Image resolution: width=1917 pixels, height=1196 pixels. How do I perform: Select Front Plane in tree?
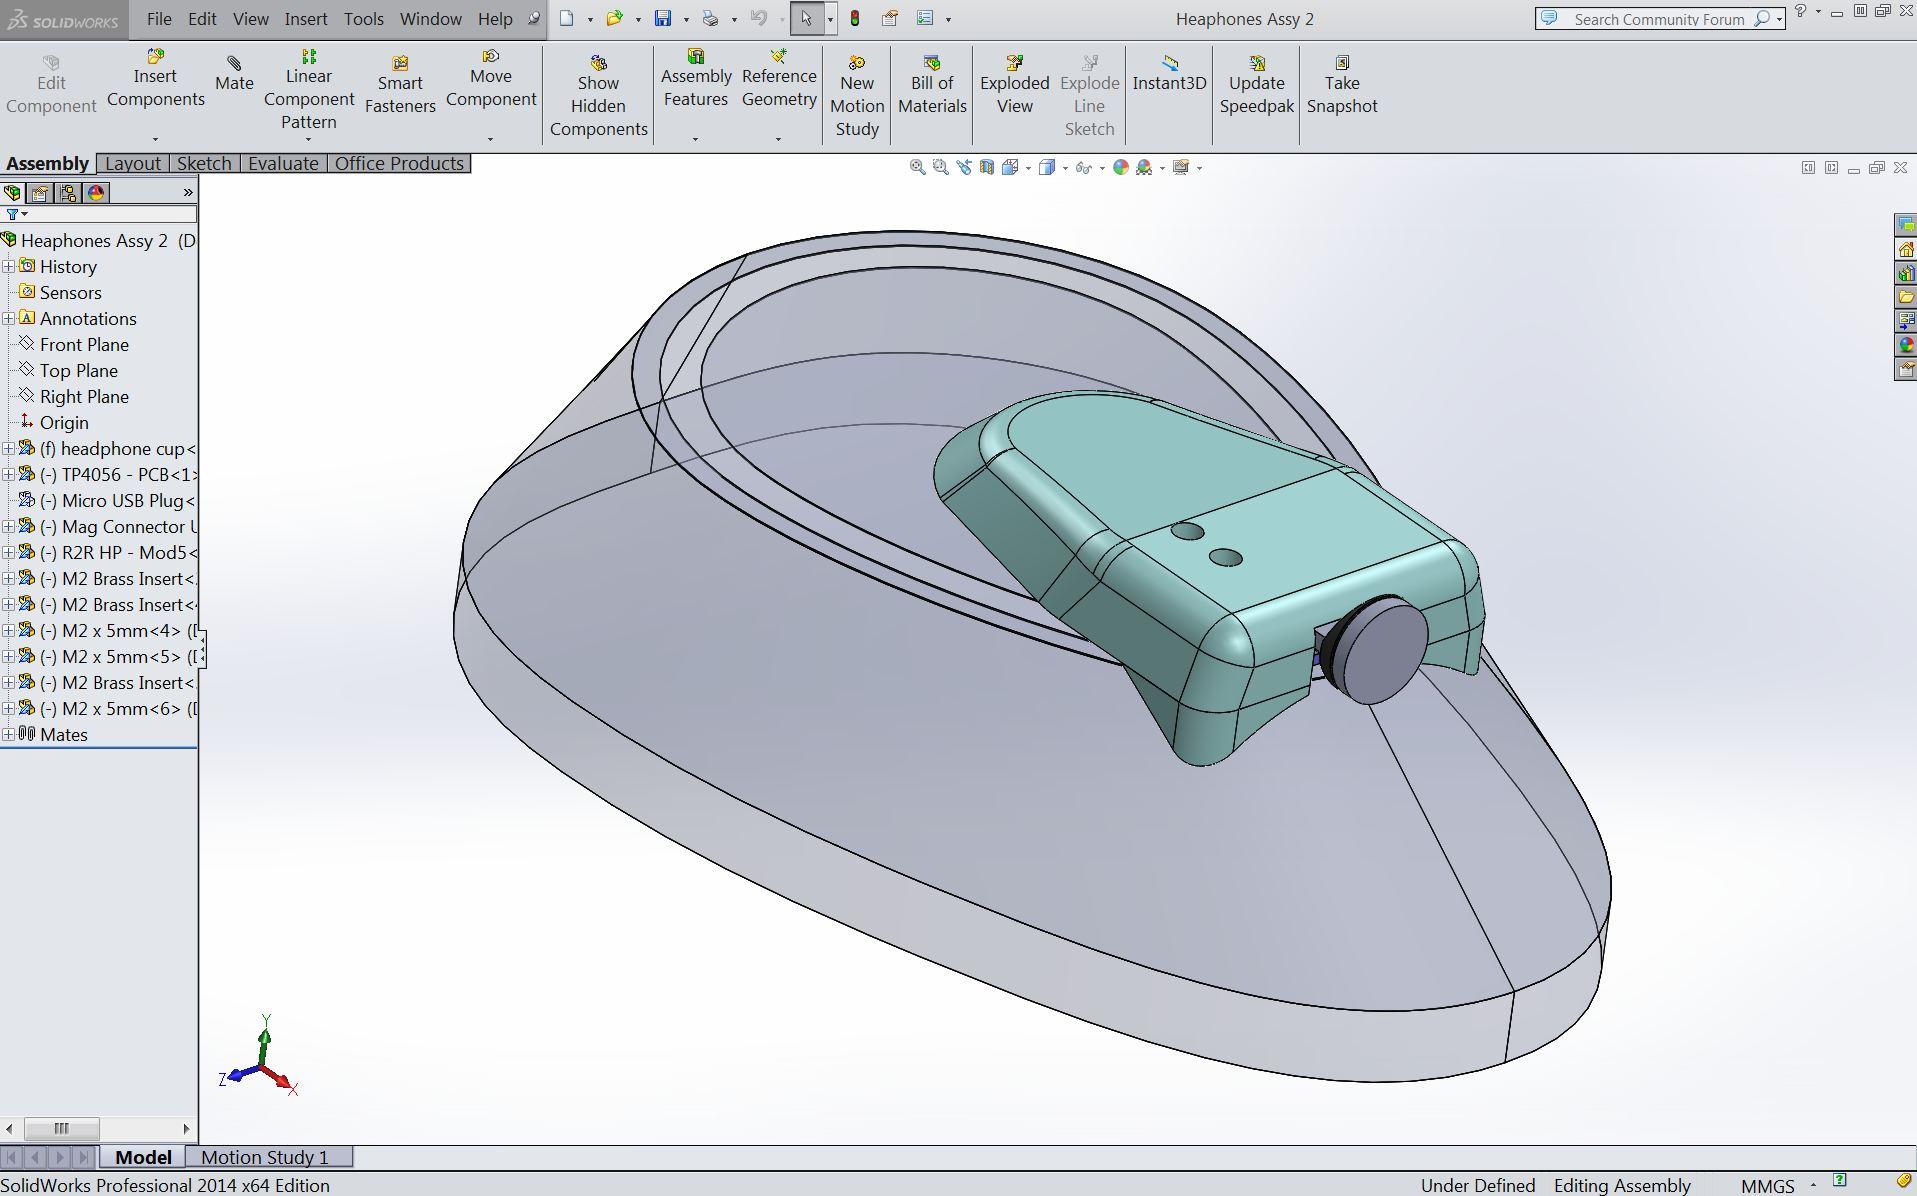(84, 345)
